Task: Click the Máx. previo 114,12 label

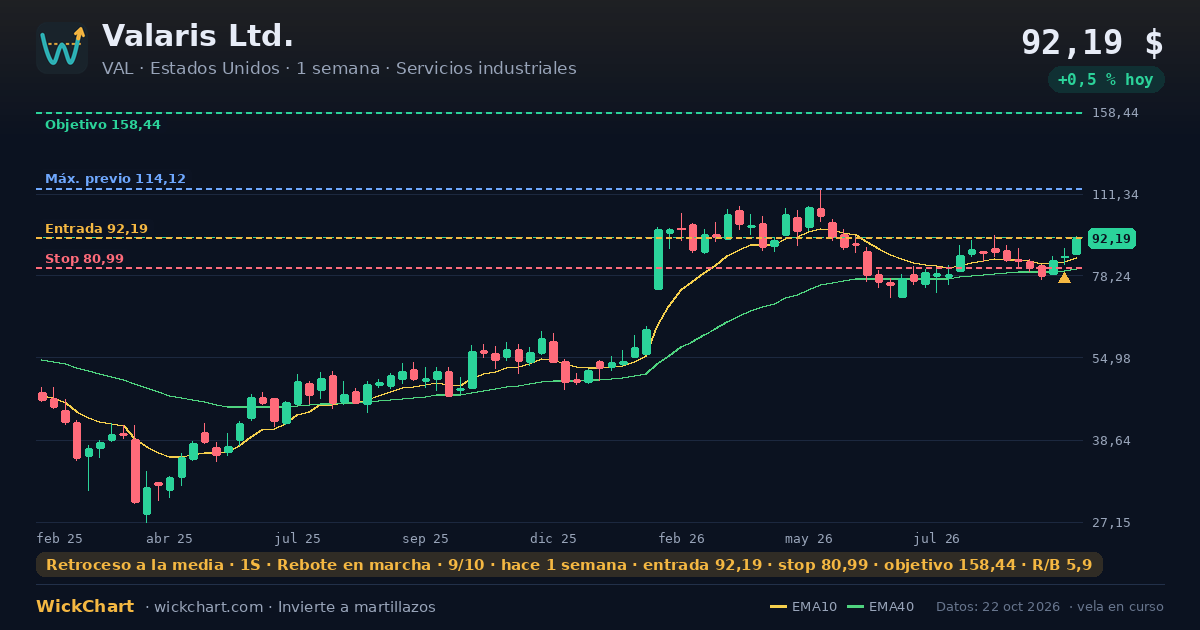Action: (115, 179)
